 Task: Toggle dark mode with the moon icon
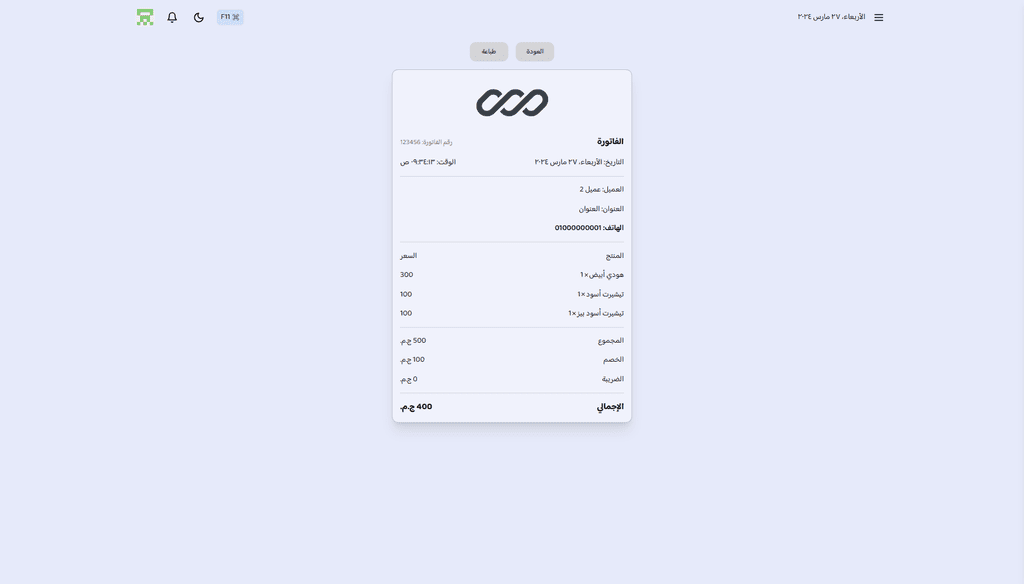click(199, 18)
